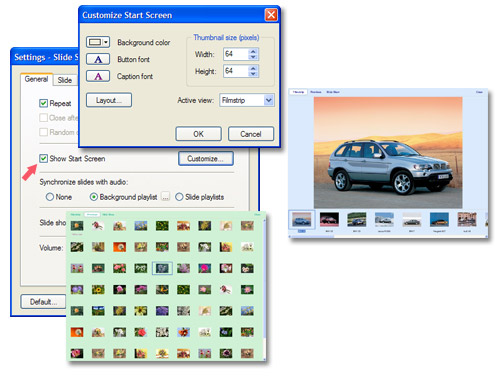Open the Layout... dialog button
The height and width of the screenshot is (380, 500).
pyautogui.click(x=109, y=100)
